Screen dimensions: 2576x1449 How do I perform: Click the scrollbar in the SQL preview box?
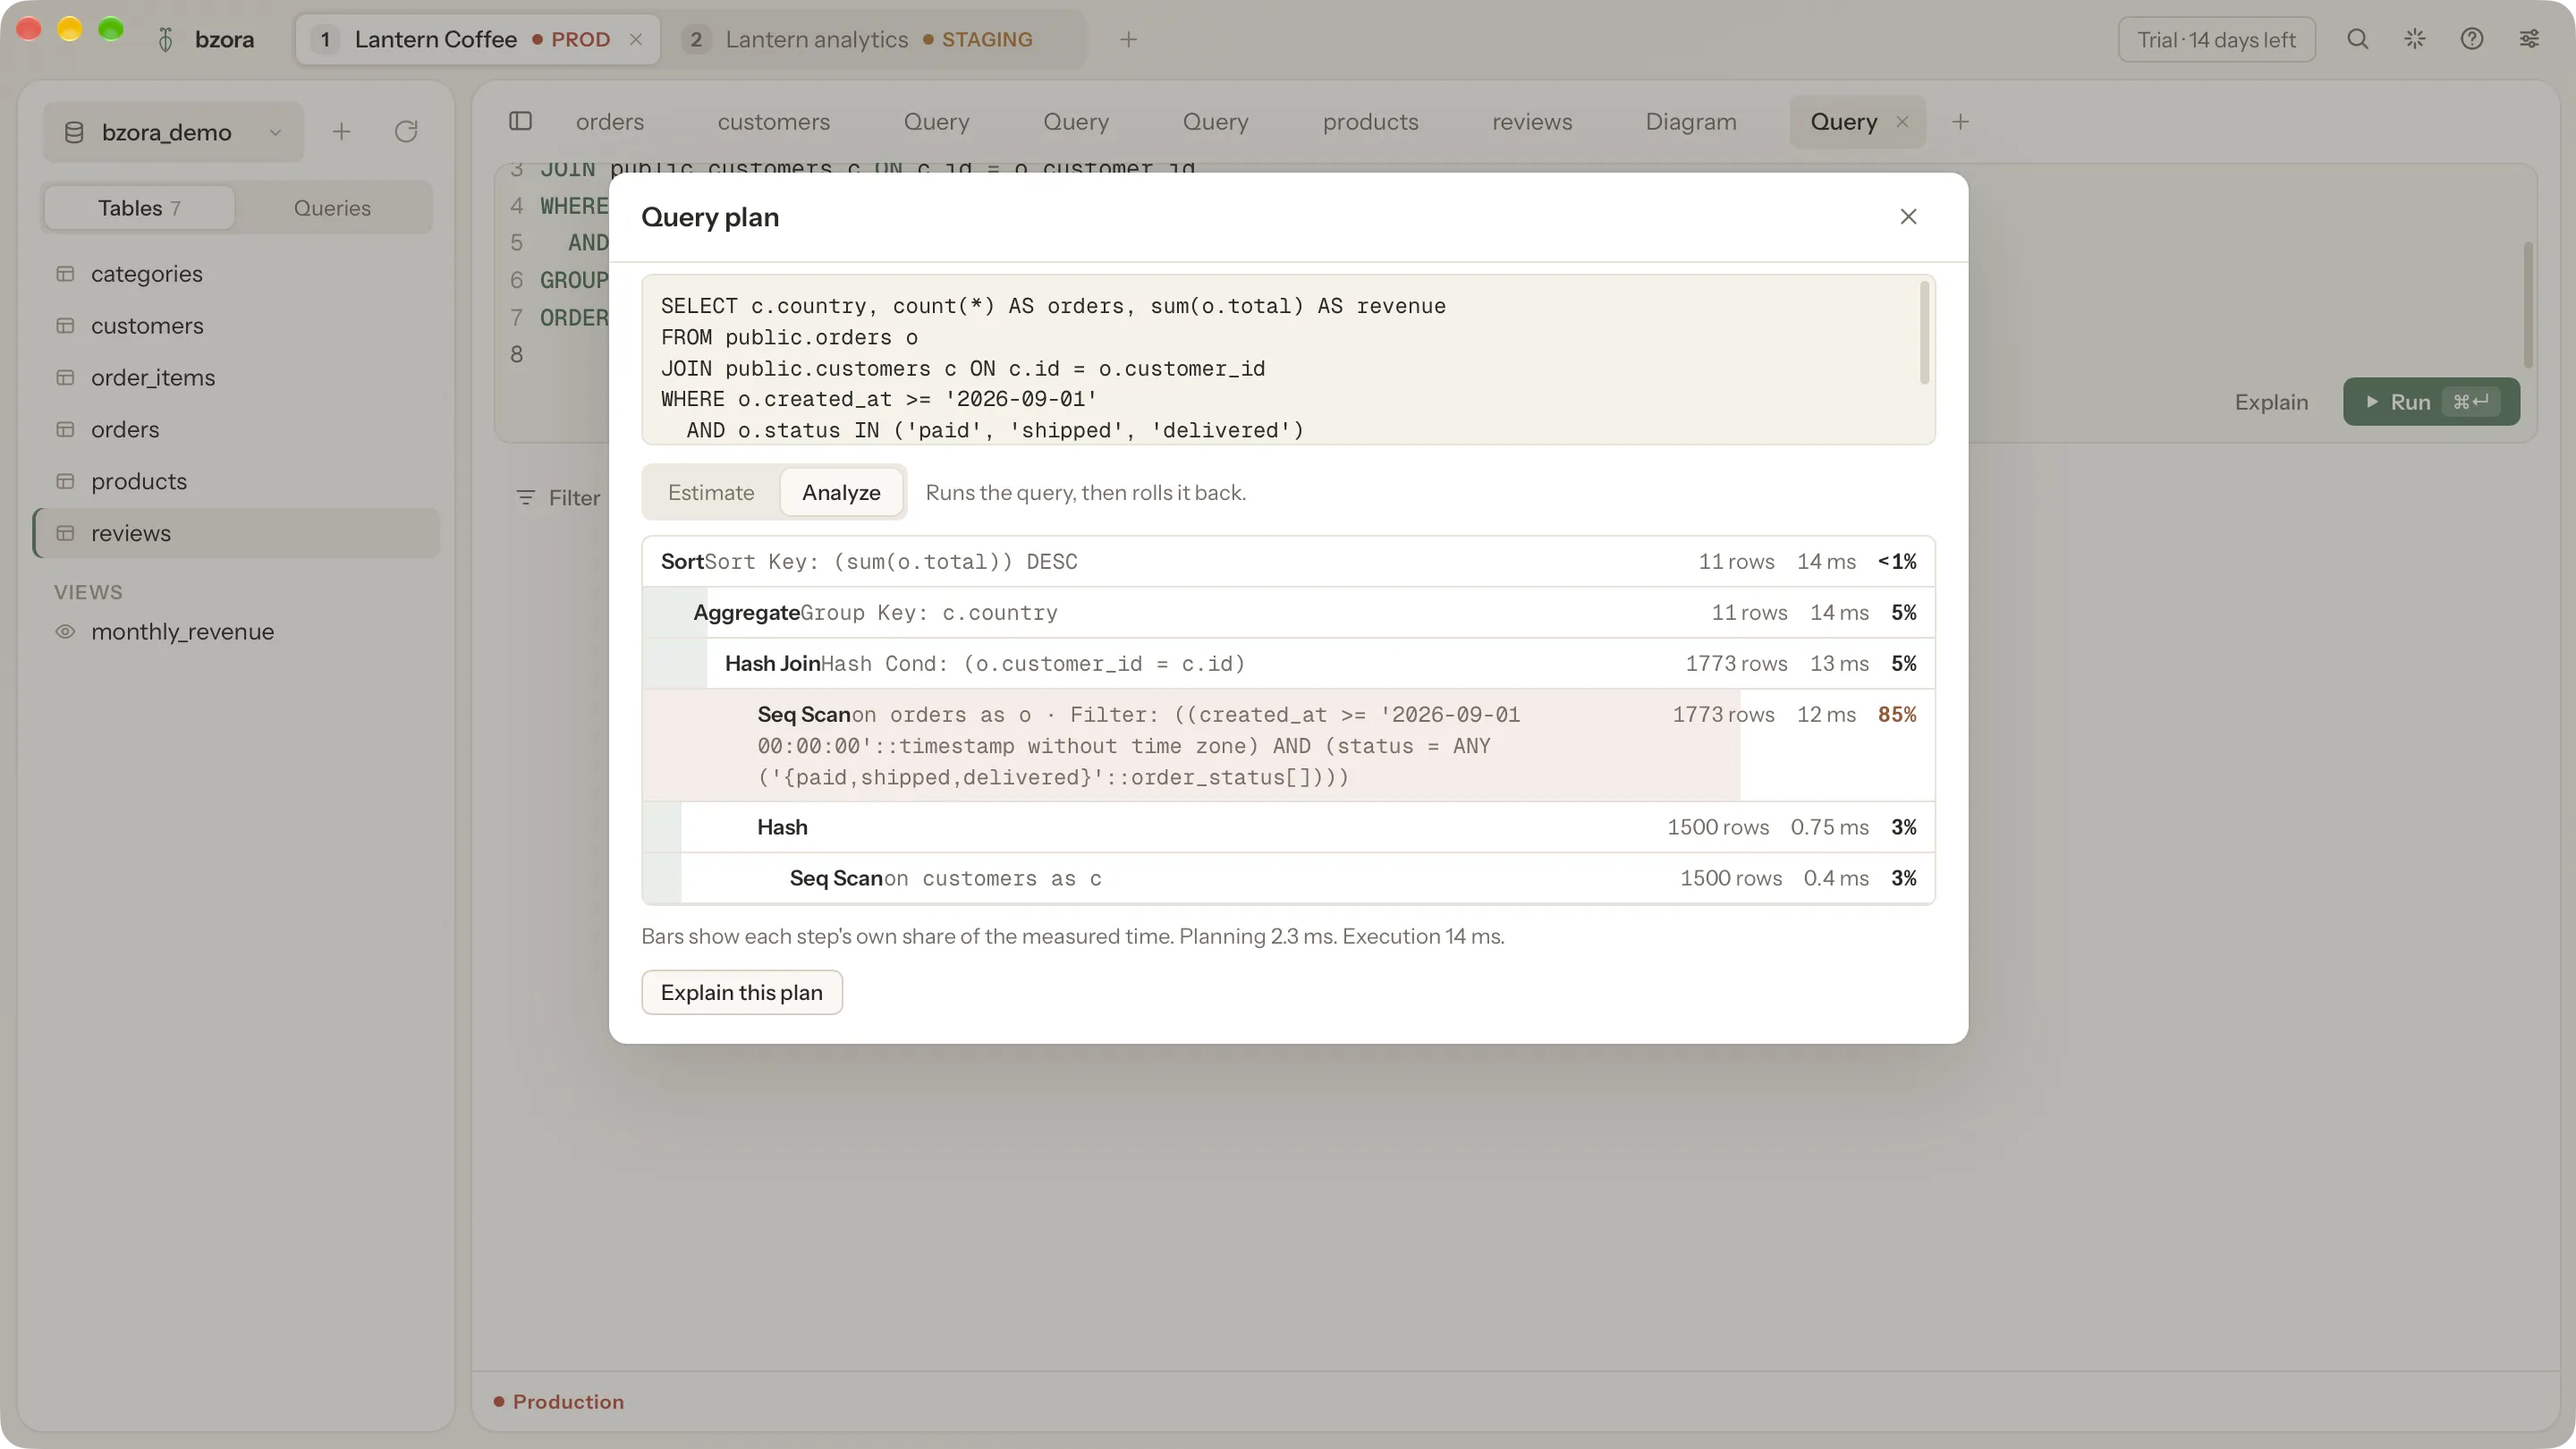click(x=1924, y=333)
